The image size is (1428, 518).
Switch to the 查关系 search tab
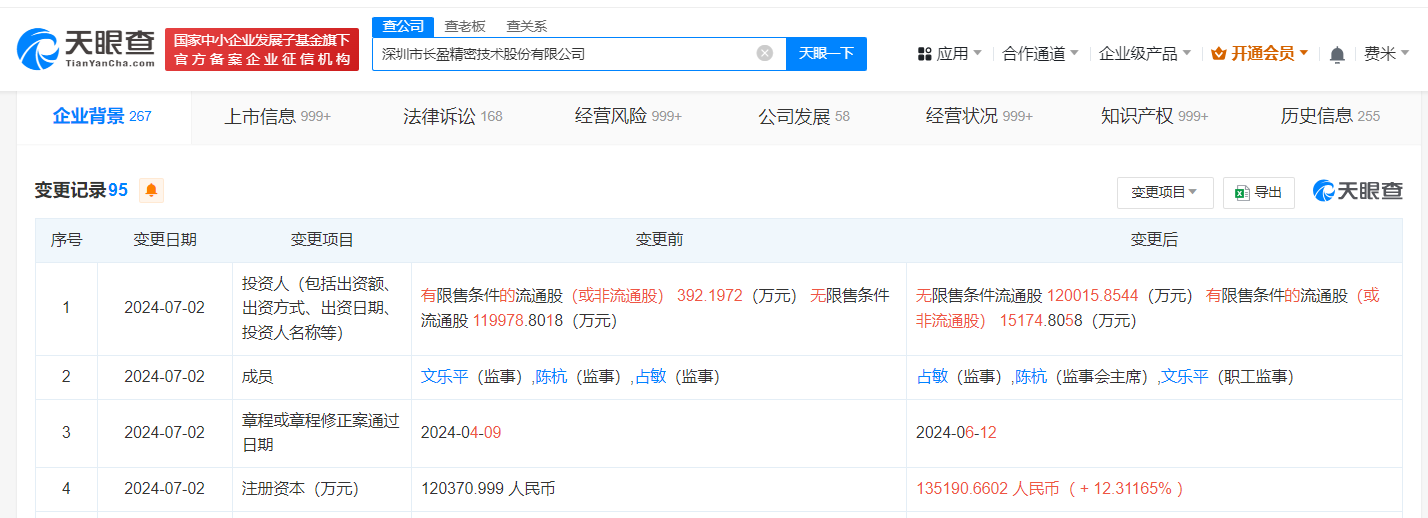[x=526, y=26]
